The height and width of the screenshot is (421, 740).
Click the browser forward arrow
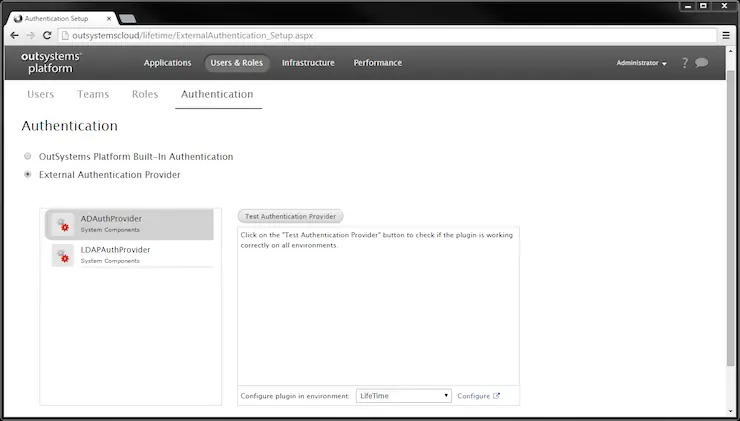click(31, 35)
